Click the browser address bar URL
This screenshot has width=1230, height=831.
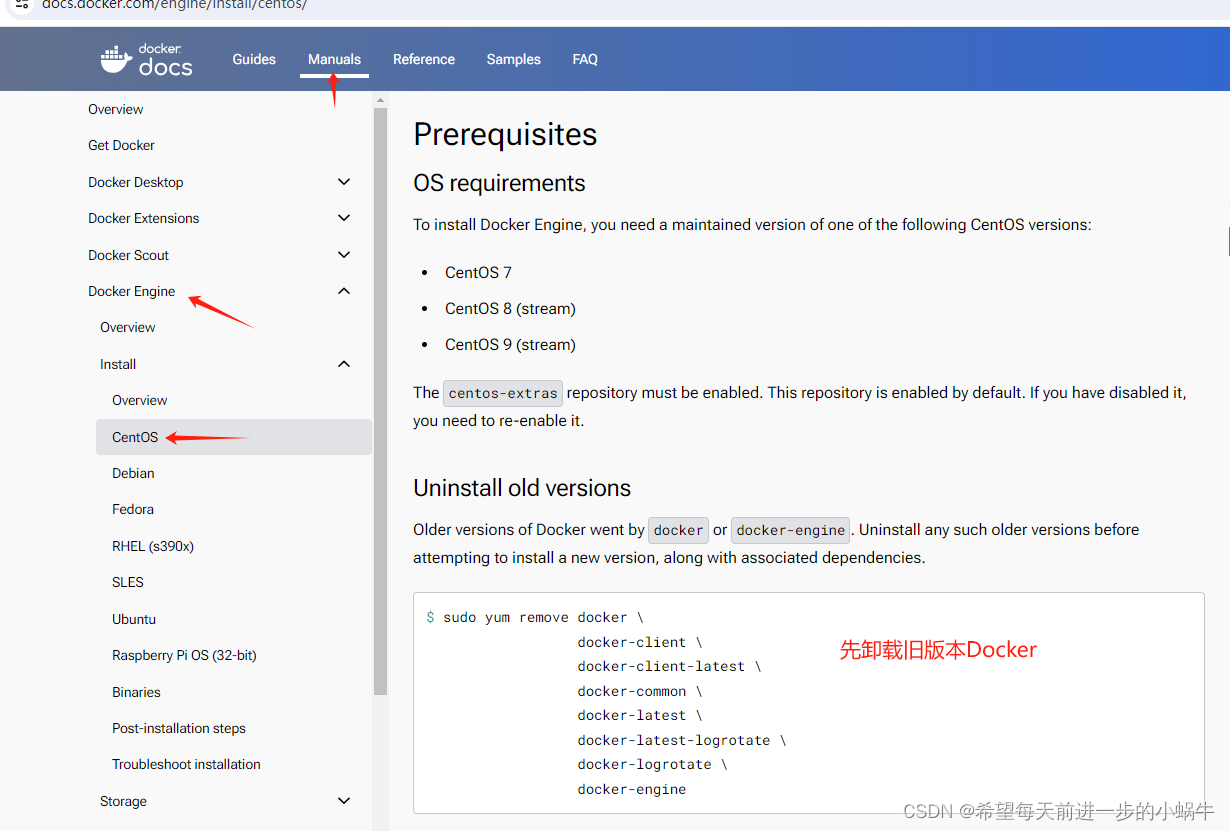[174, 4]
